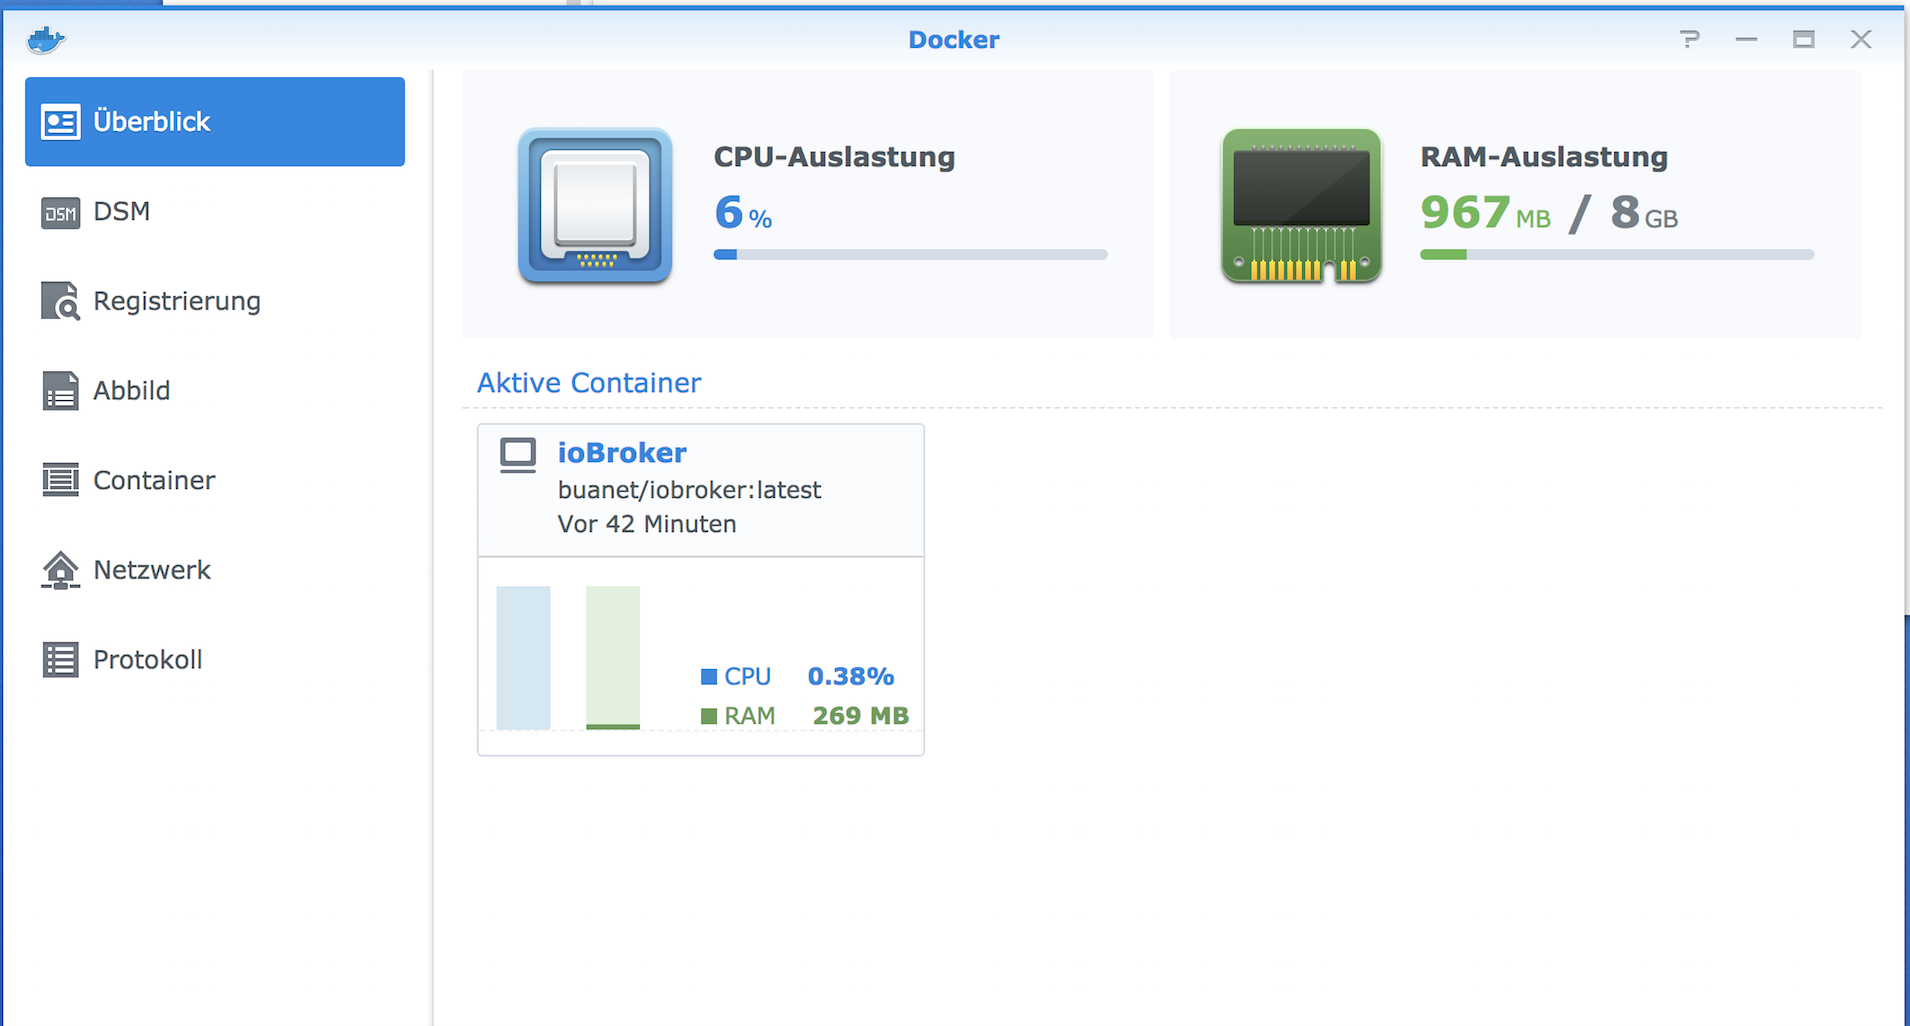Click the DSM sidebar icon

60,212
